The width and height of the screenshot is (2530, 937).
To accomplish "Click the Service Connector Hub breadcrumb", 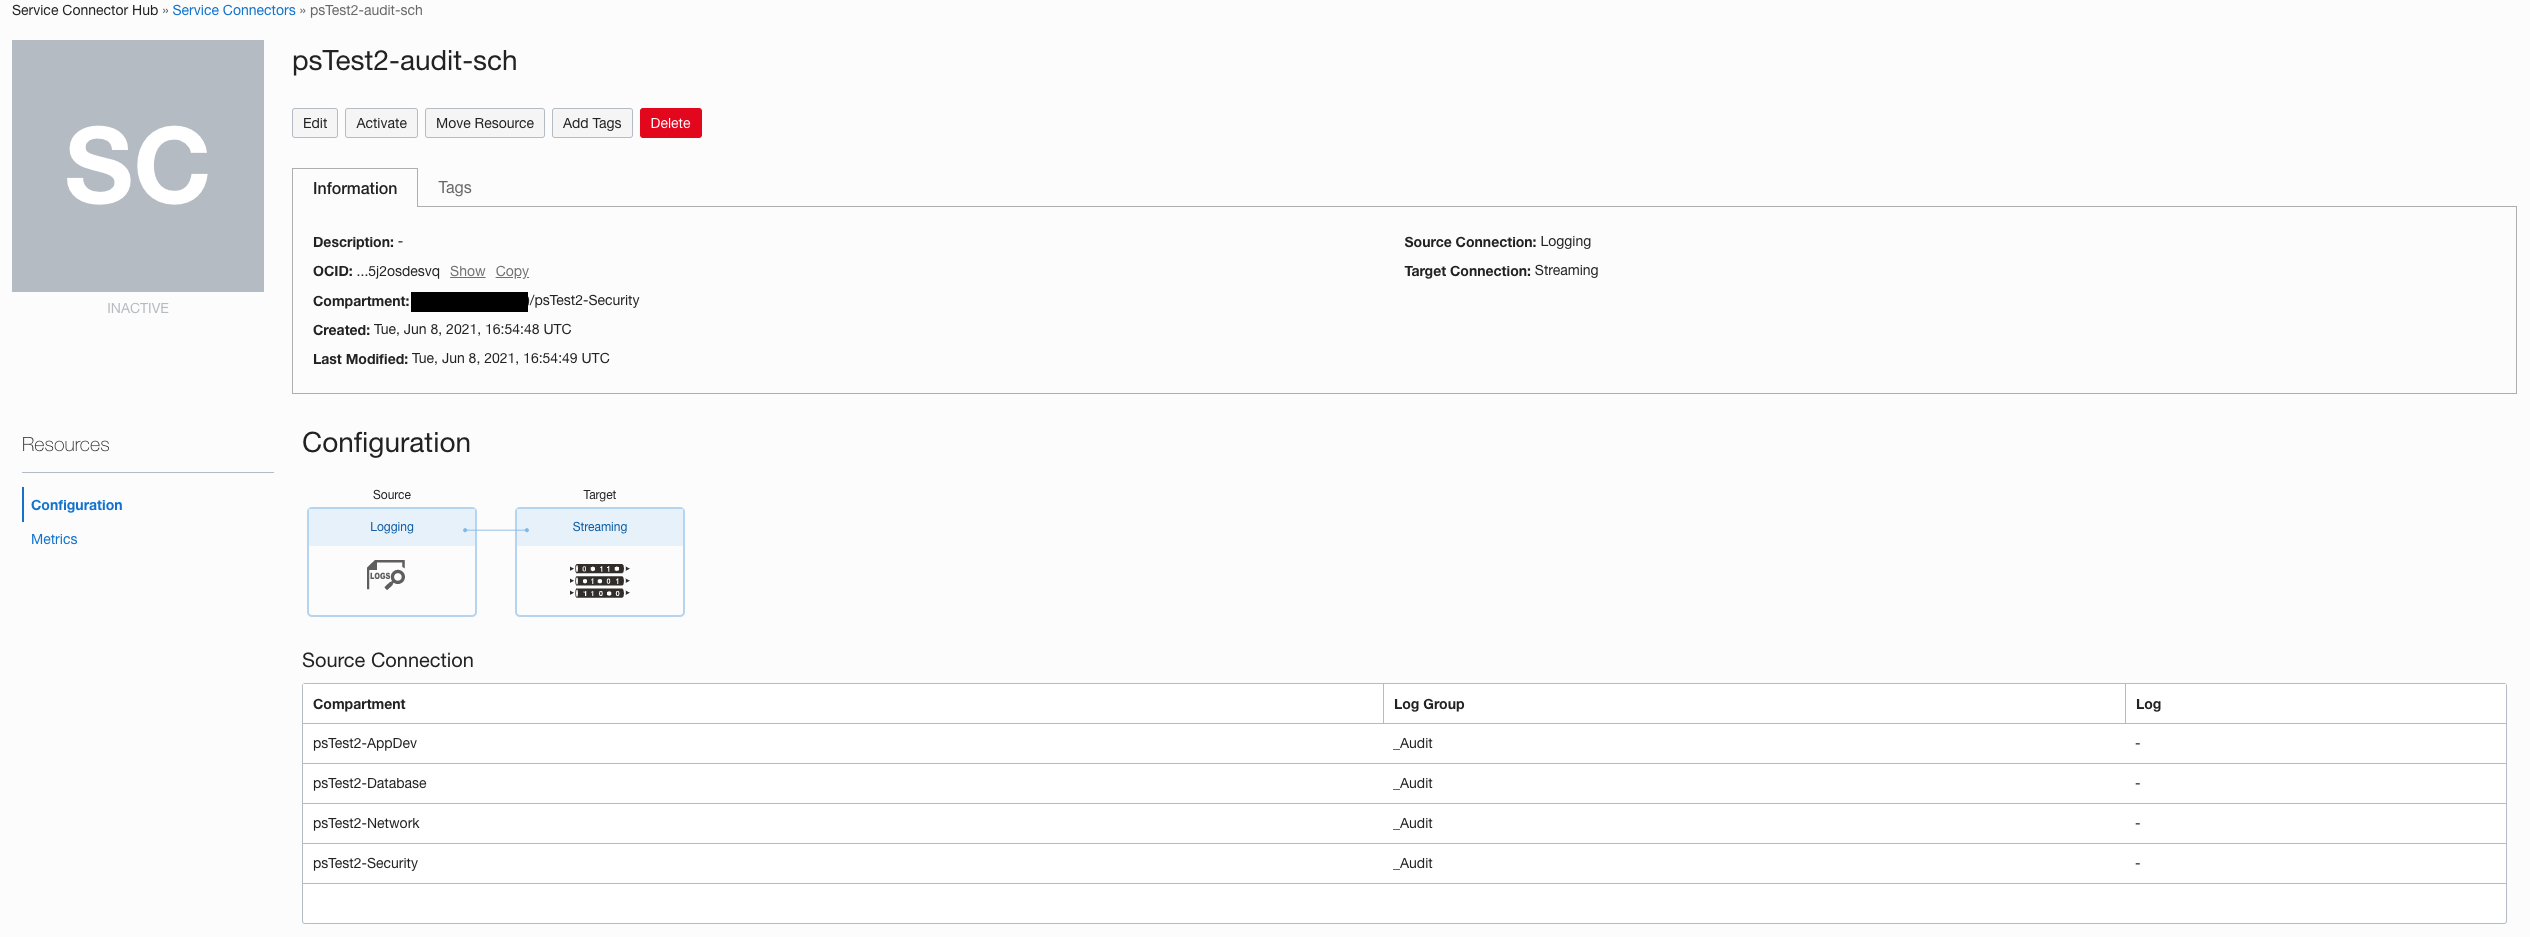I will click(x=84, y=10).
